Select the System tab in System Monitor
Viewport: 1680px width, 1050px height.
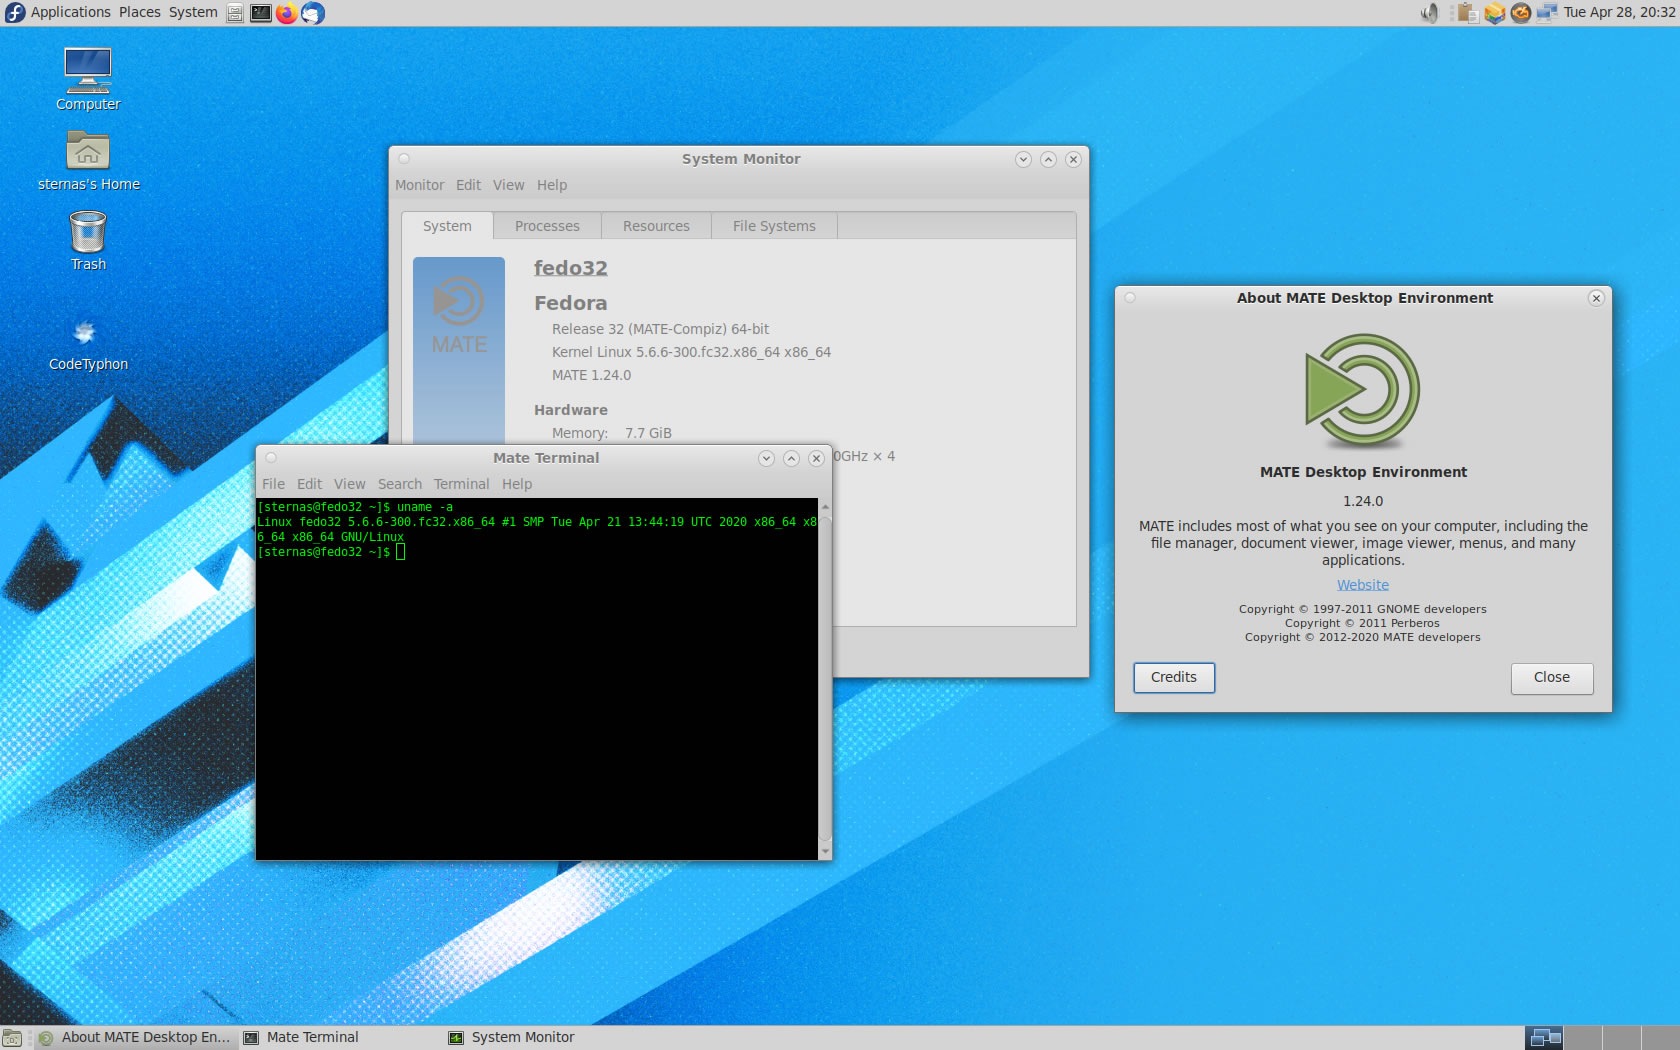(x=447, y=226)
